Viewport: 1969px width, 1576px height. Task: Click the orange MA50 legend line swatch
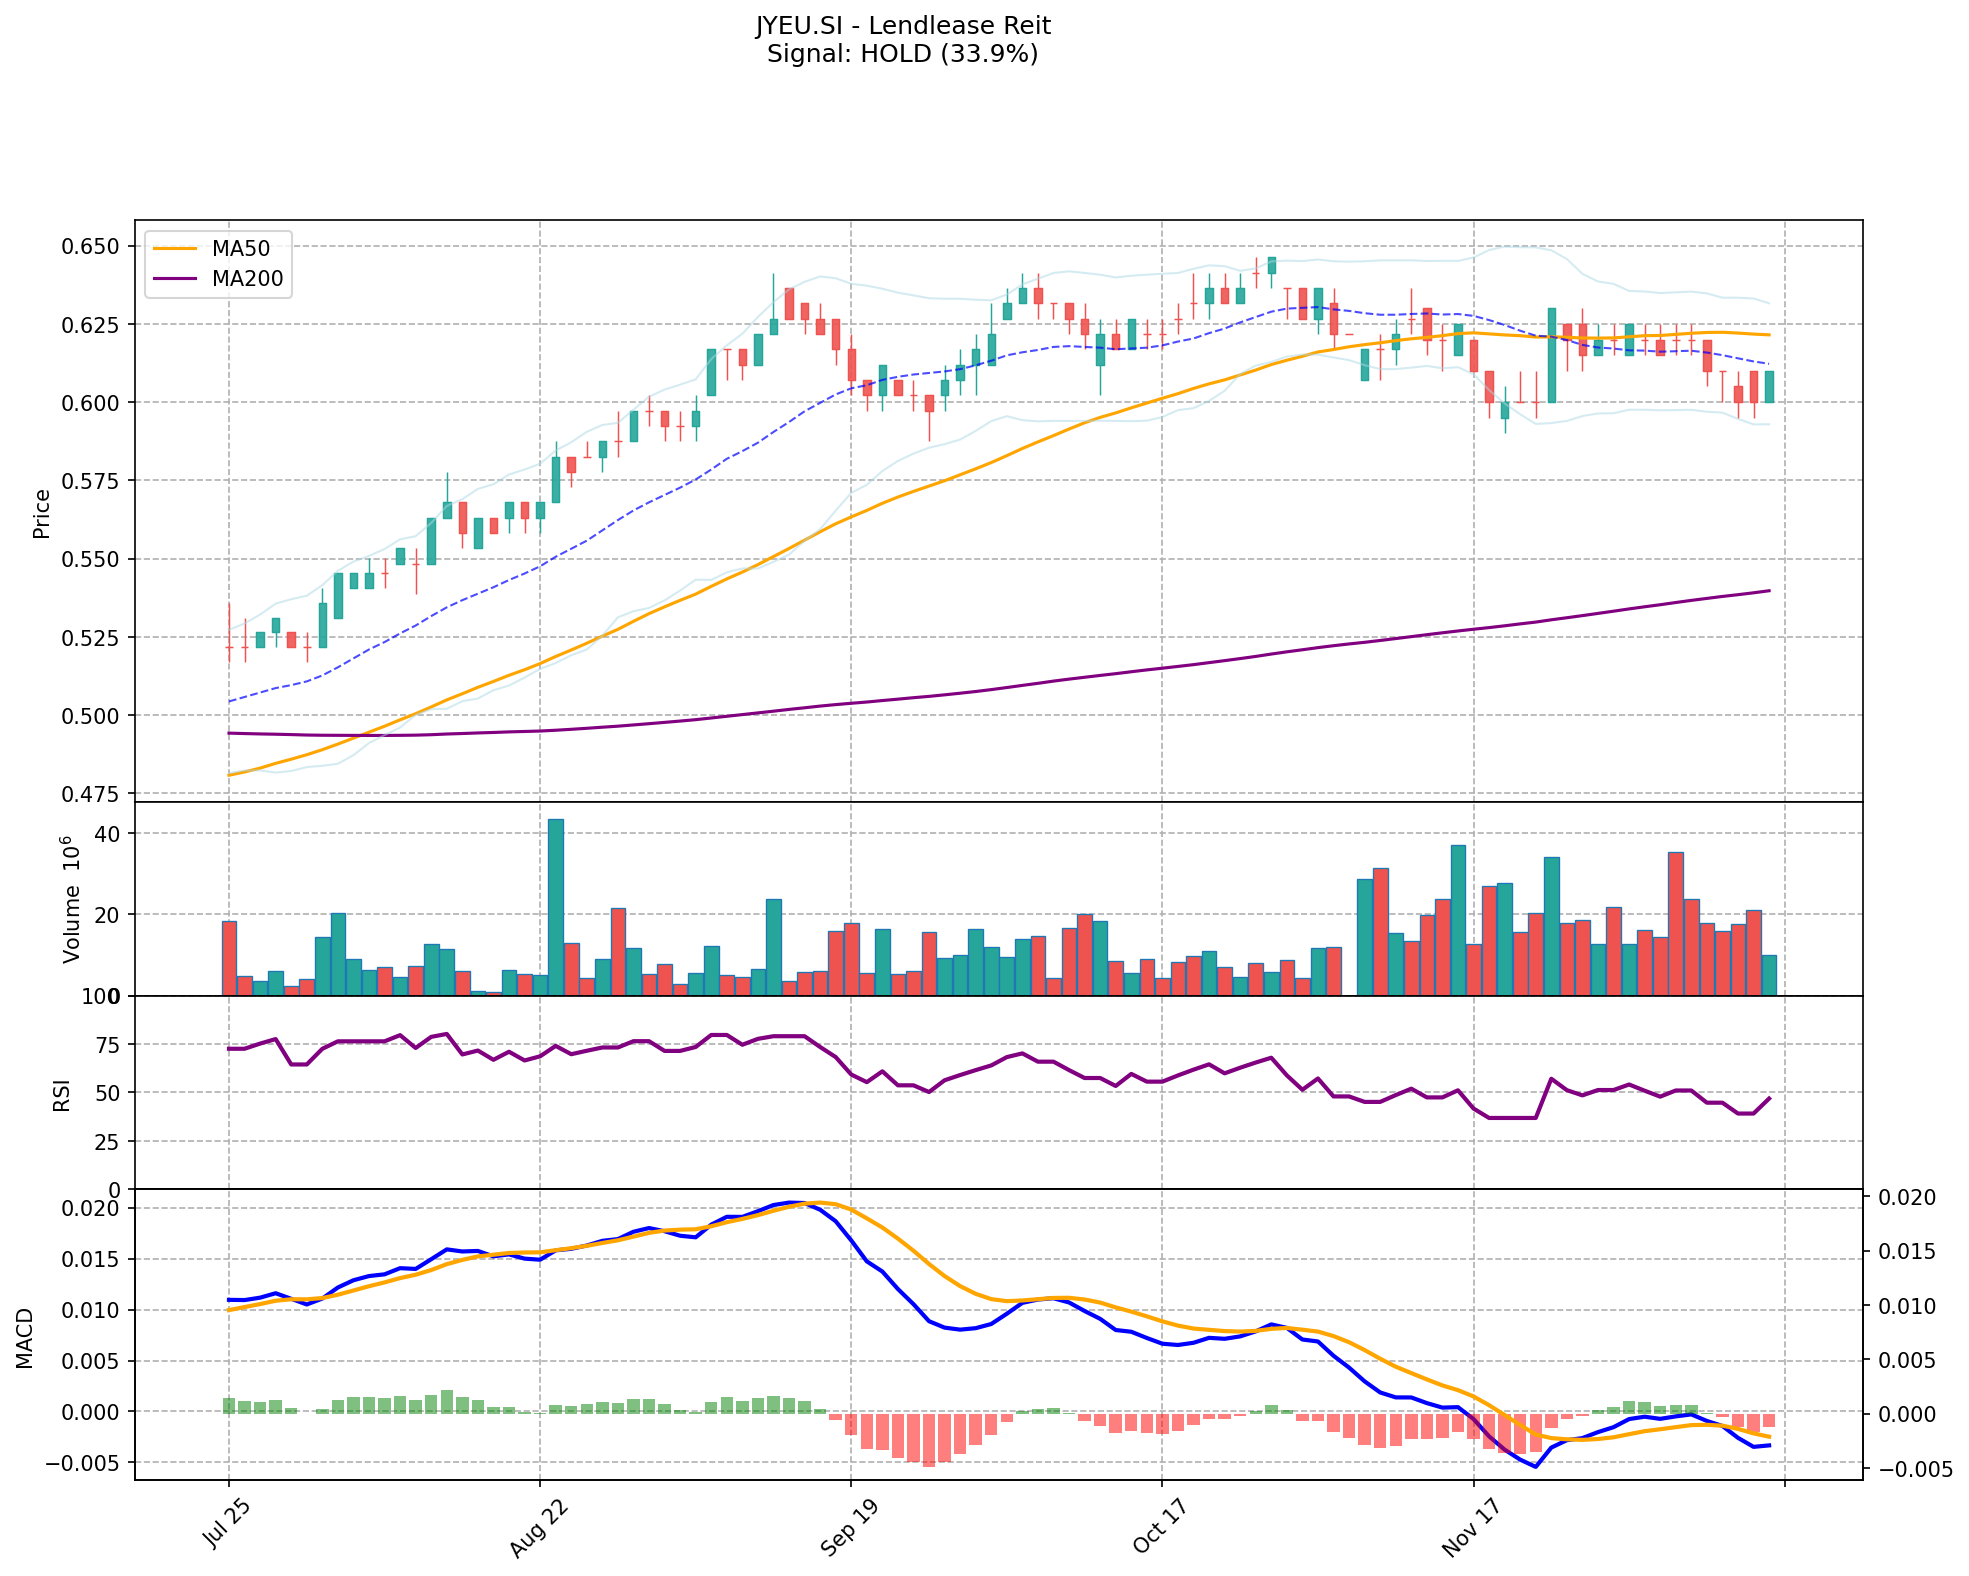coord(176,248)
